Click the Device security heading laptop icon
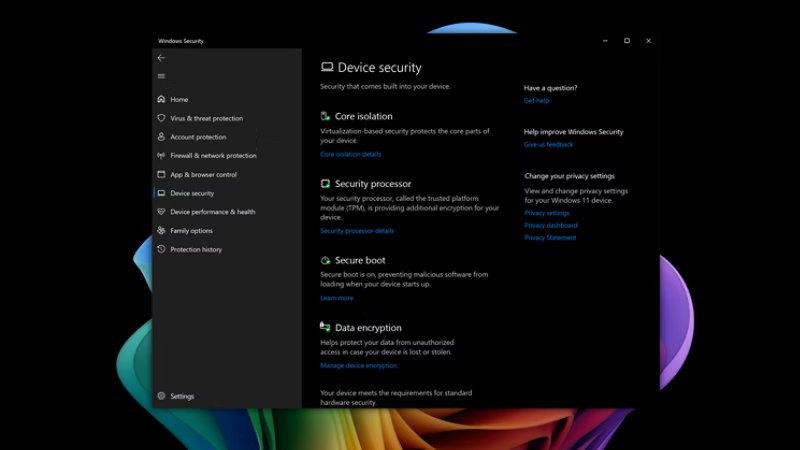Viewport: 800px width, 450px height. (327, 67)
